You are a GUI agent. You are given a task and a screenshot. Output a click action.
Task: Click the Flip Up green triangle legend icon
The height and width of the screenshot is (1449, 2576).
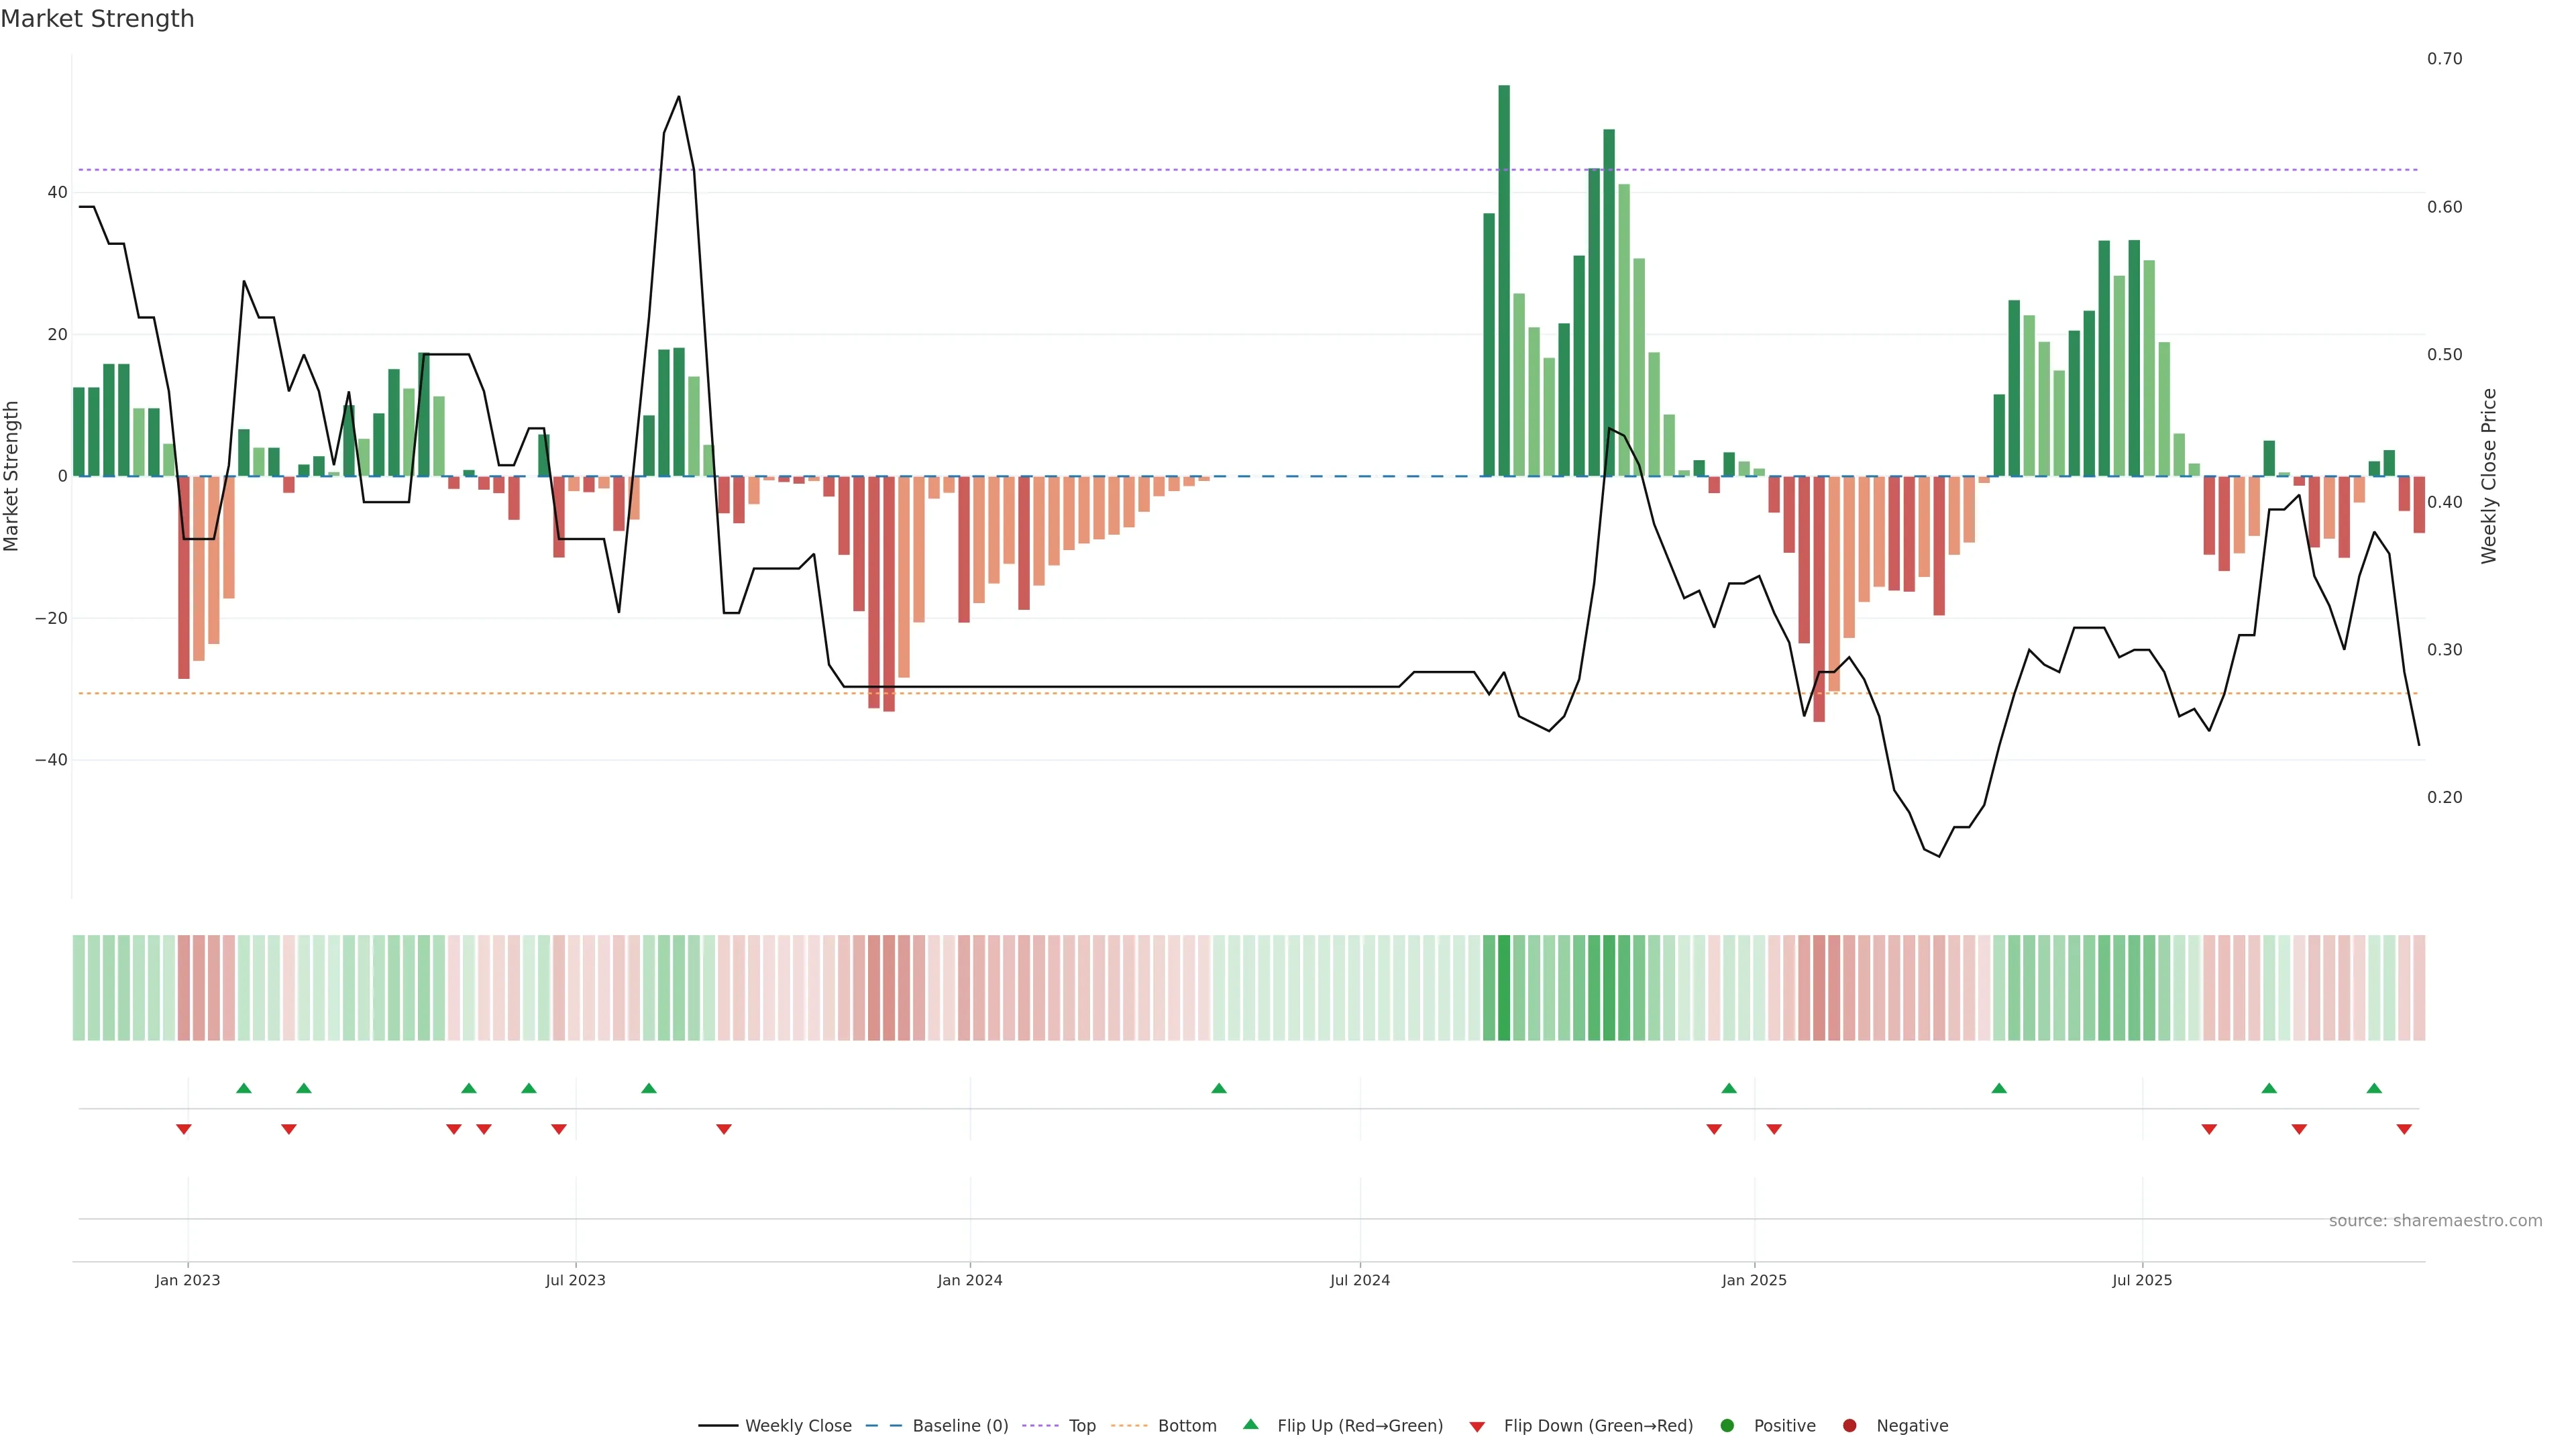[x=1250, y=1424]
